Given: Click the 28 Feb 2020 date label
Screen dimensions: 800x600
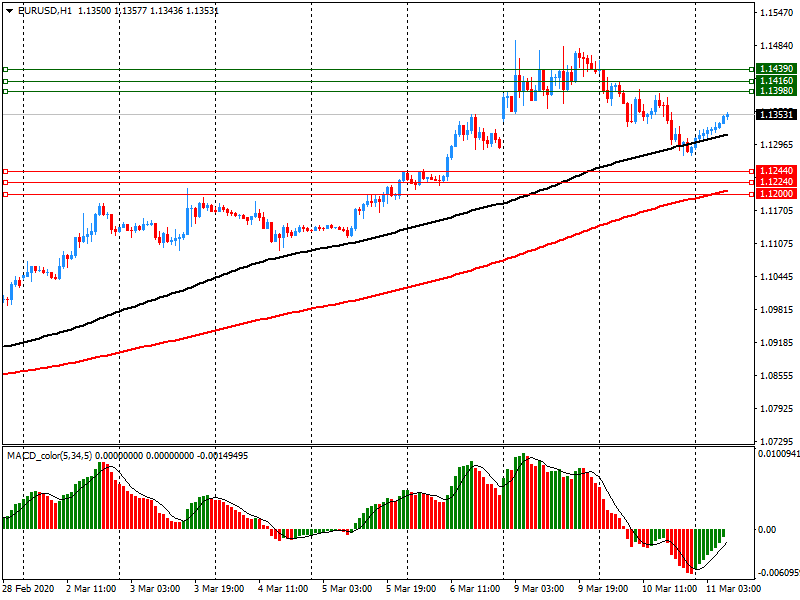Looking at the screenshot, I should coord(29,589).
